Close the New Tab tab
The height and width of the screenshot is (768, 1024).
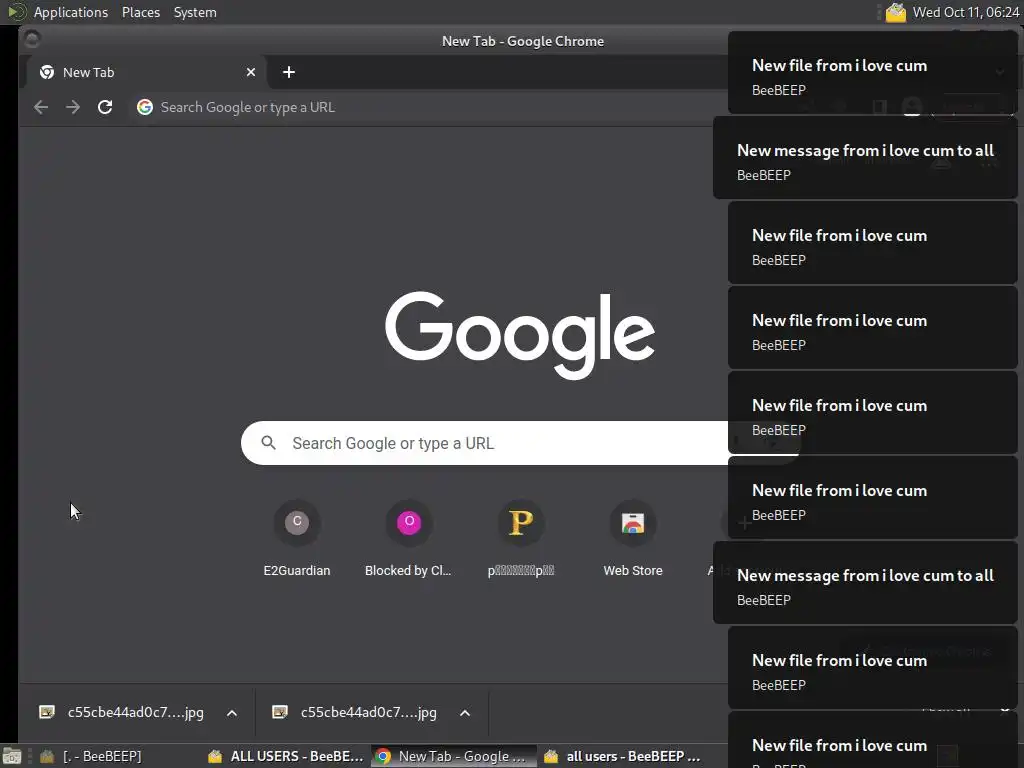coord(251,72)
